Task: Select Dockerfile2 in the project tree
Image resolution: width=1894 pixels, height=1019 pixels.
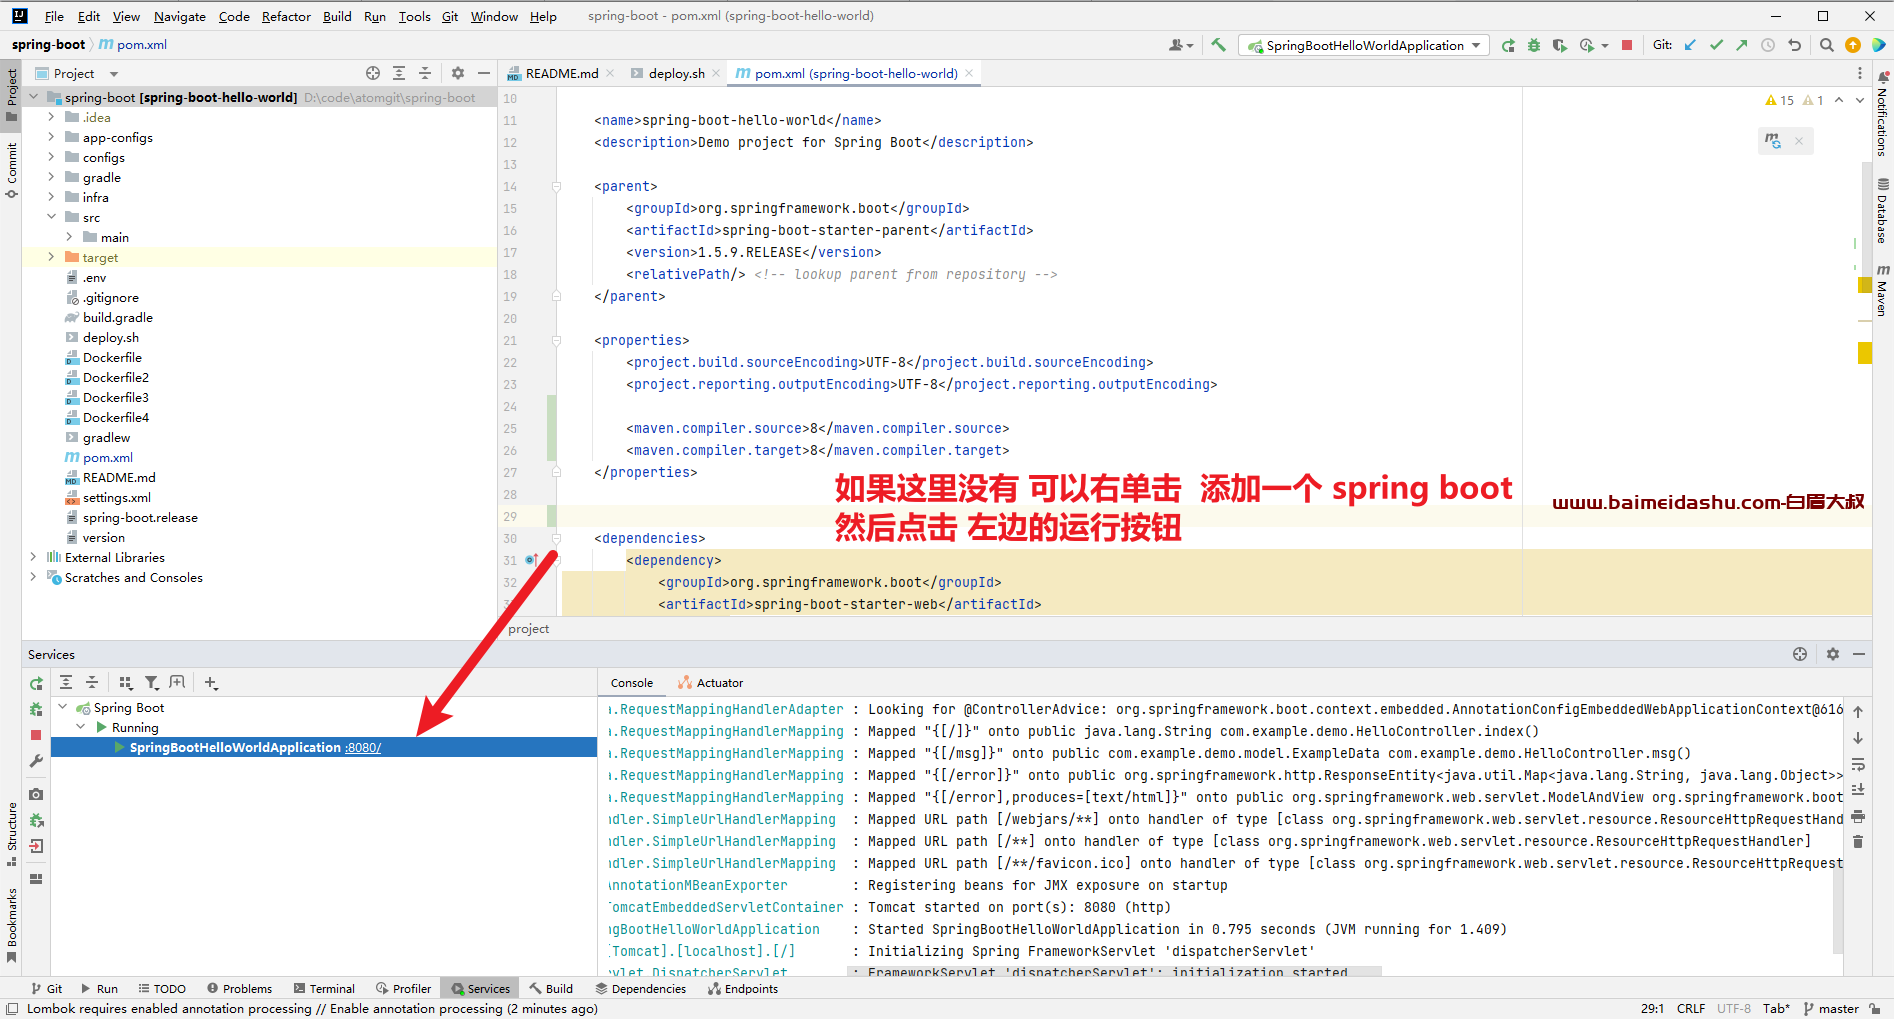Action: pyautogui.click(x=116, y=377)
